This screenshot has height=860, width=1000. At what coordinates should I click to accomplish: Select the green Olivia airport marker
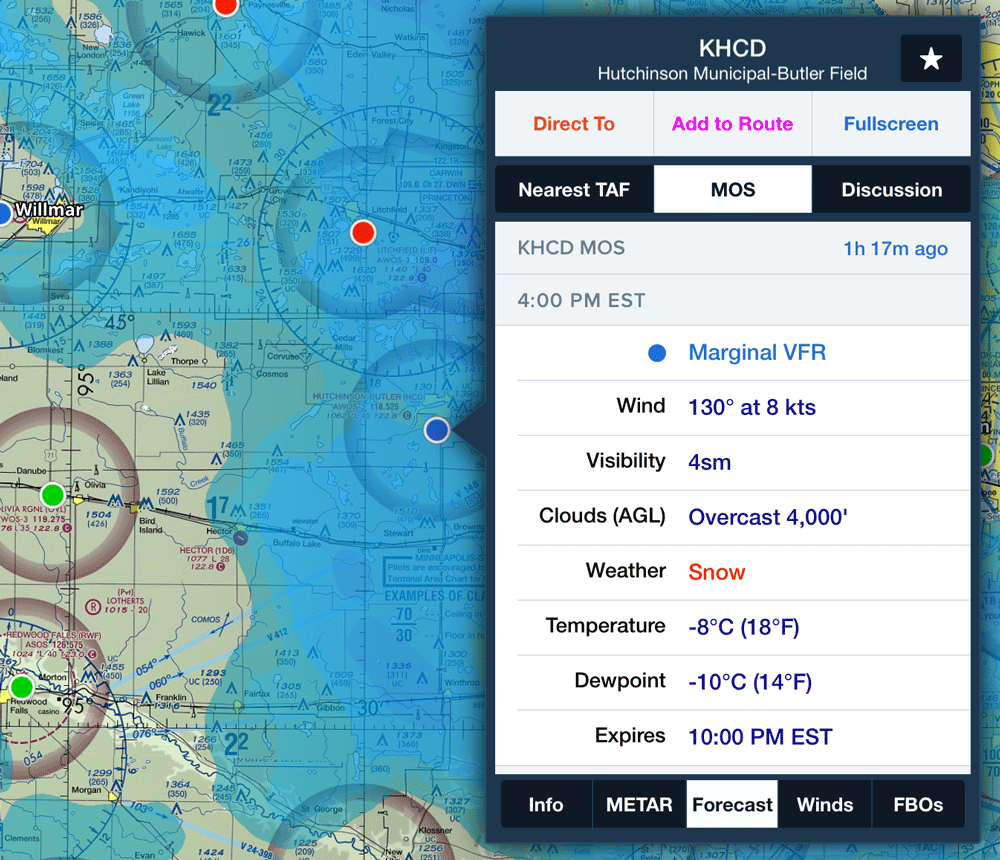tap(52, 494)
